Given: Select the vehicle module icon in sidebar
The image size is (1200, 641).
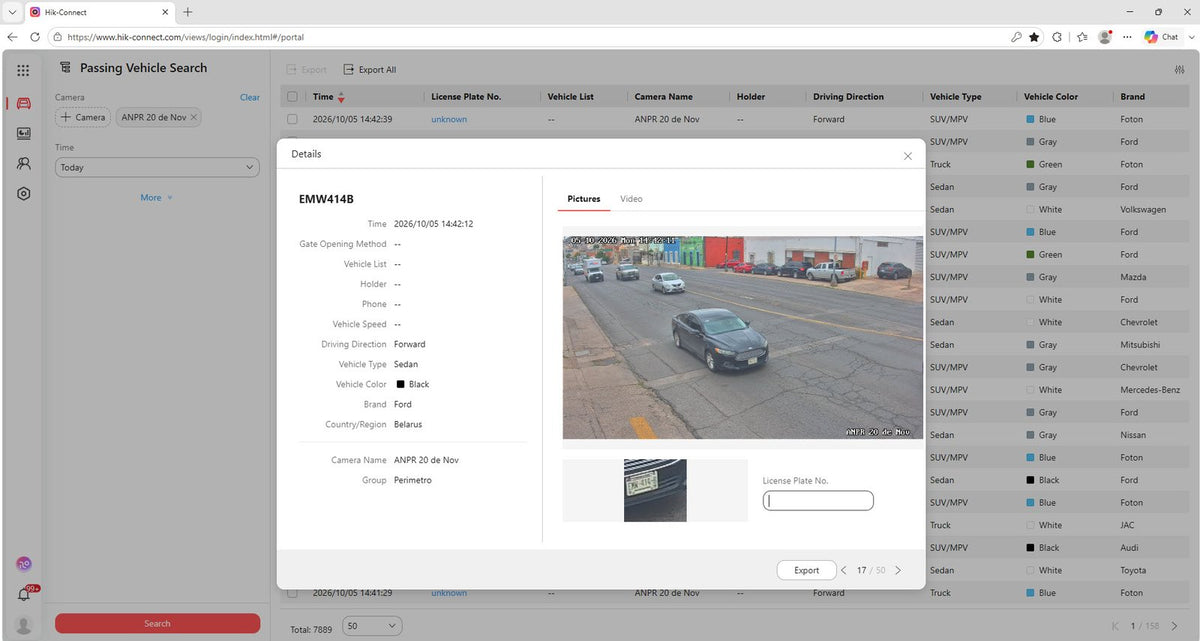Looking at the screenshot, I should pos(23,103).
